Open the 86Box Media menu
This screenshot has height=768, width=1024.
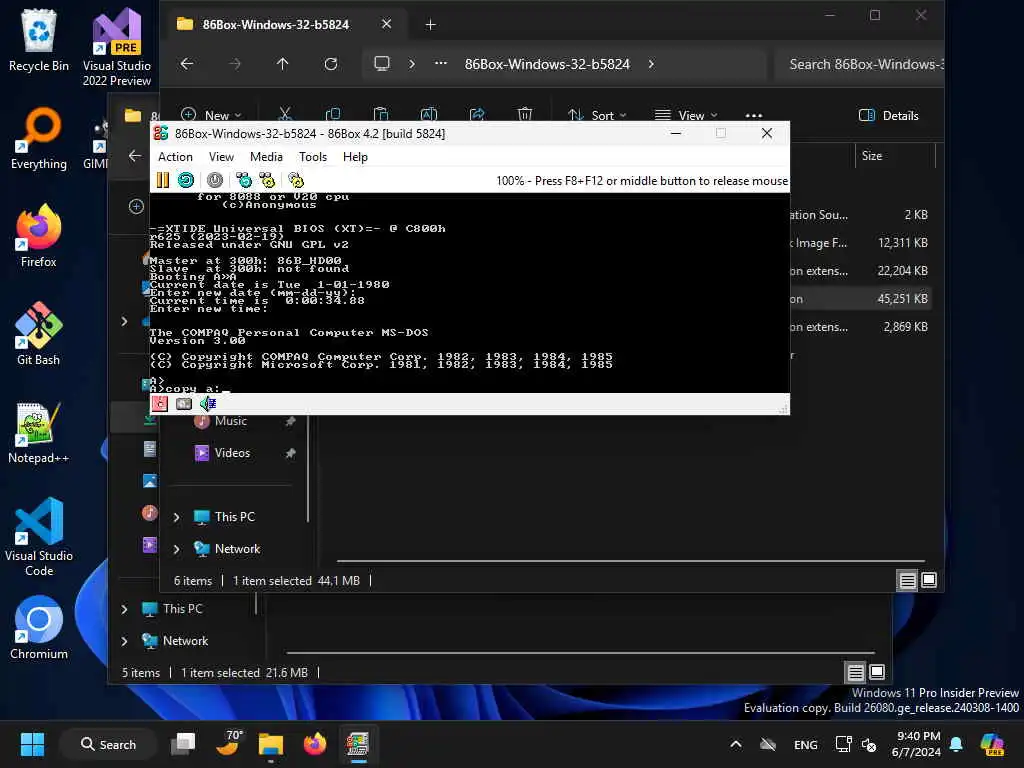point(266,157)
